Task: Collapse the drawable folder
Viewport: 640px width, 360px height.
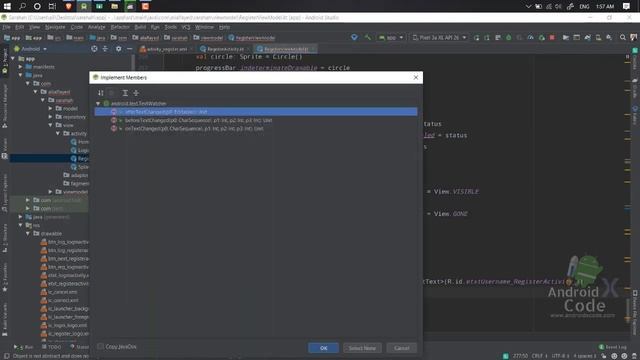Action: click(28, 233)
